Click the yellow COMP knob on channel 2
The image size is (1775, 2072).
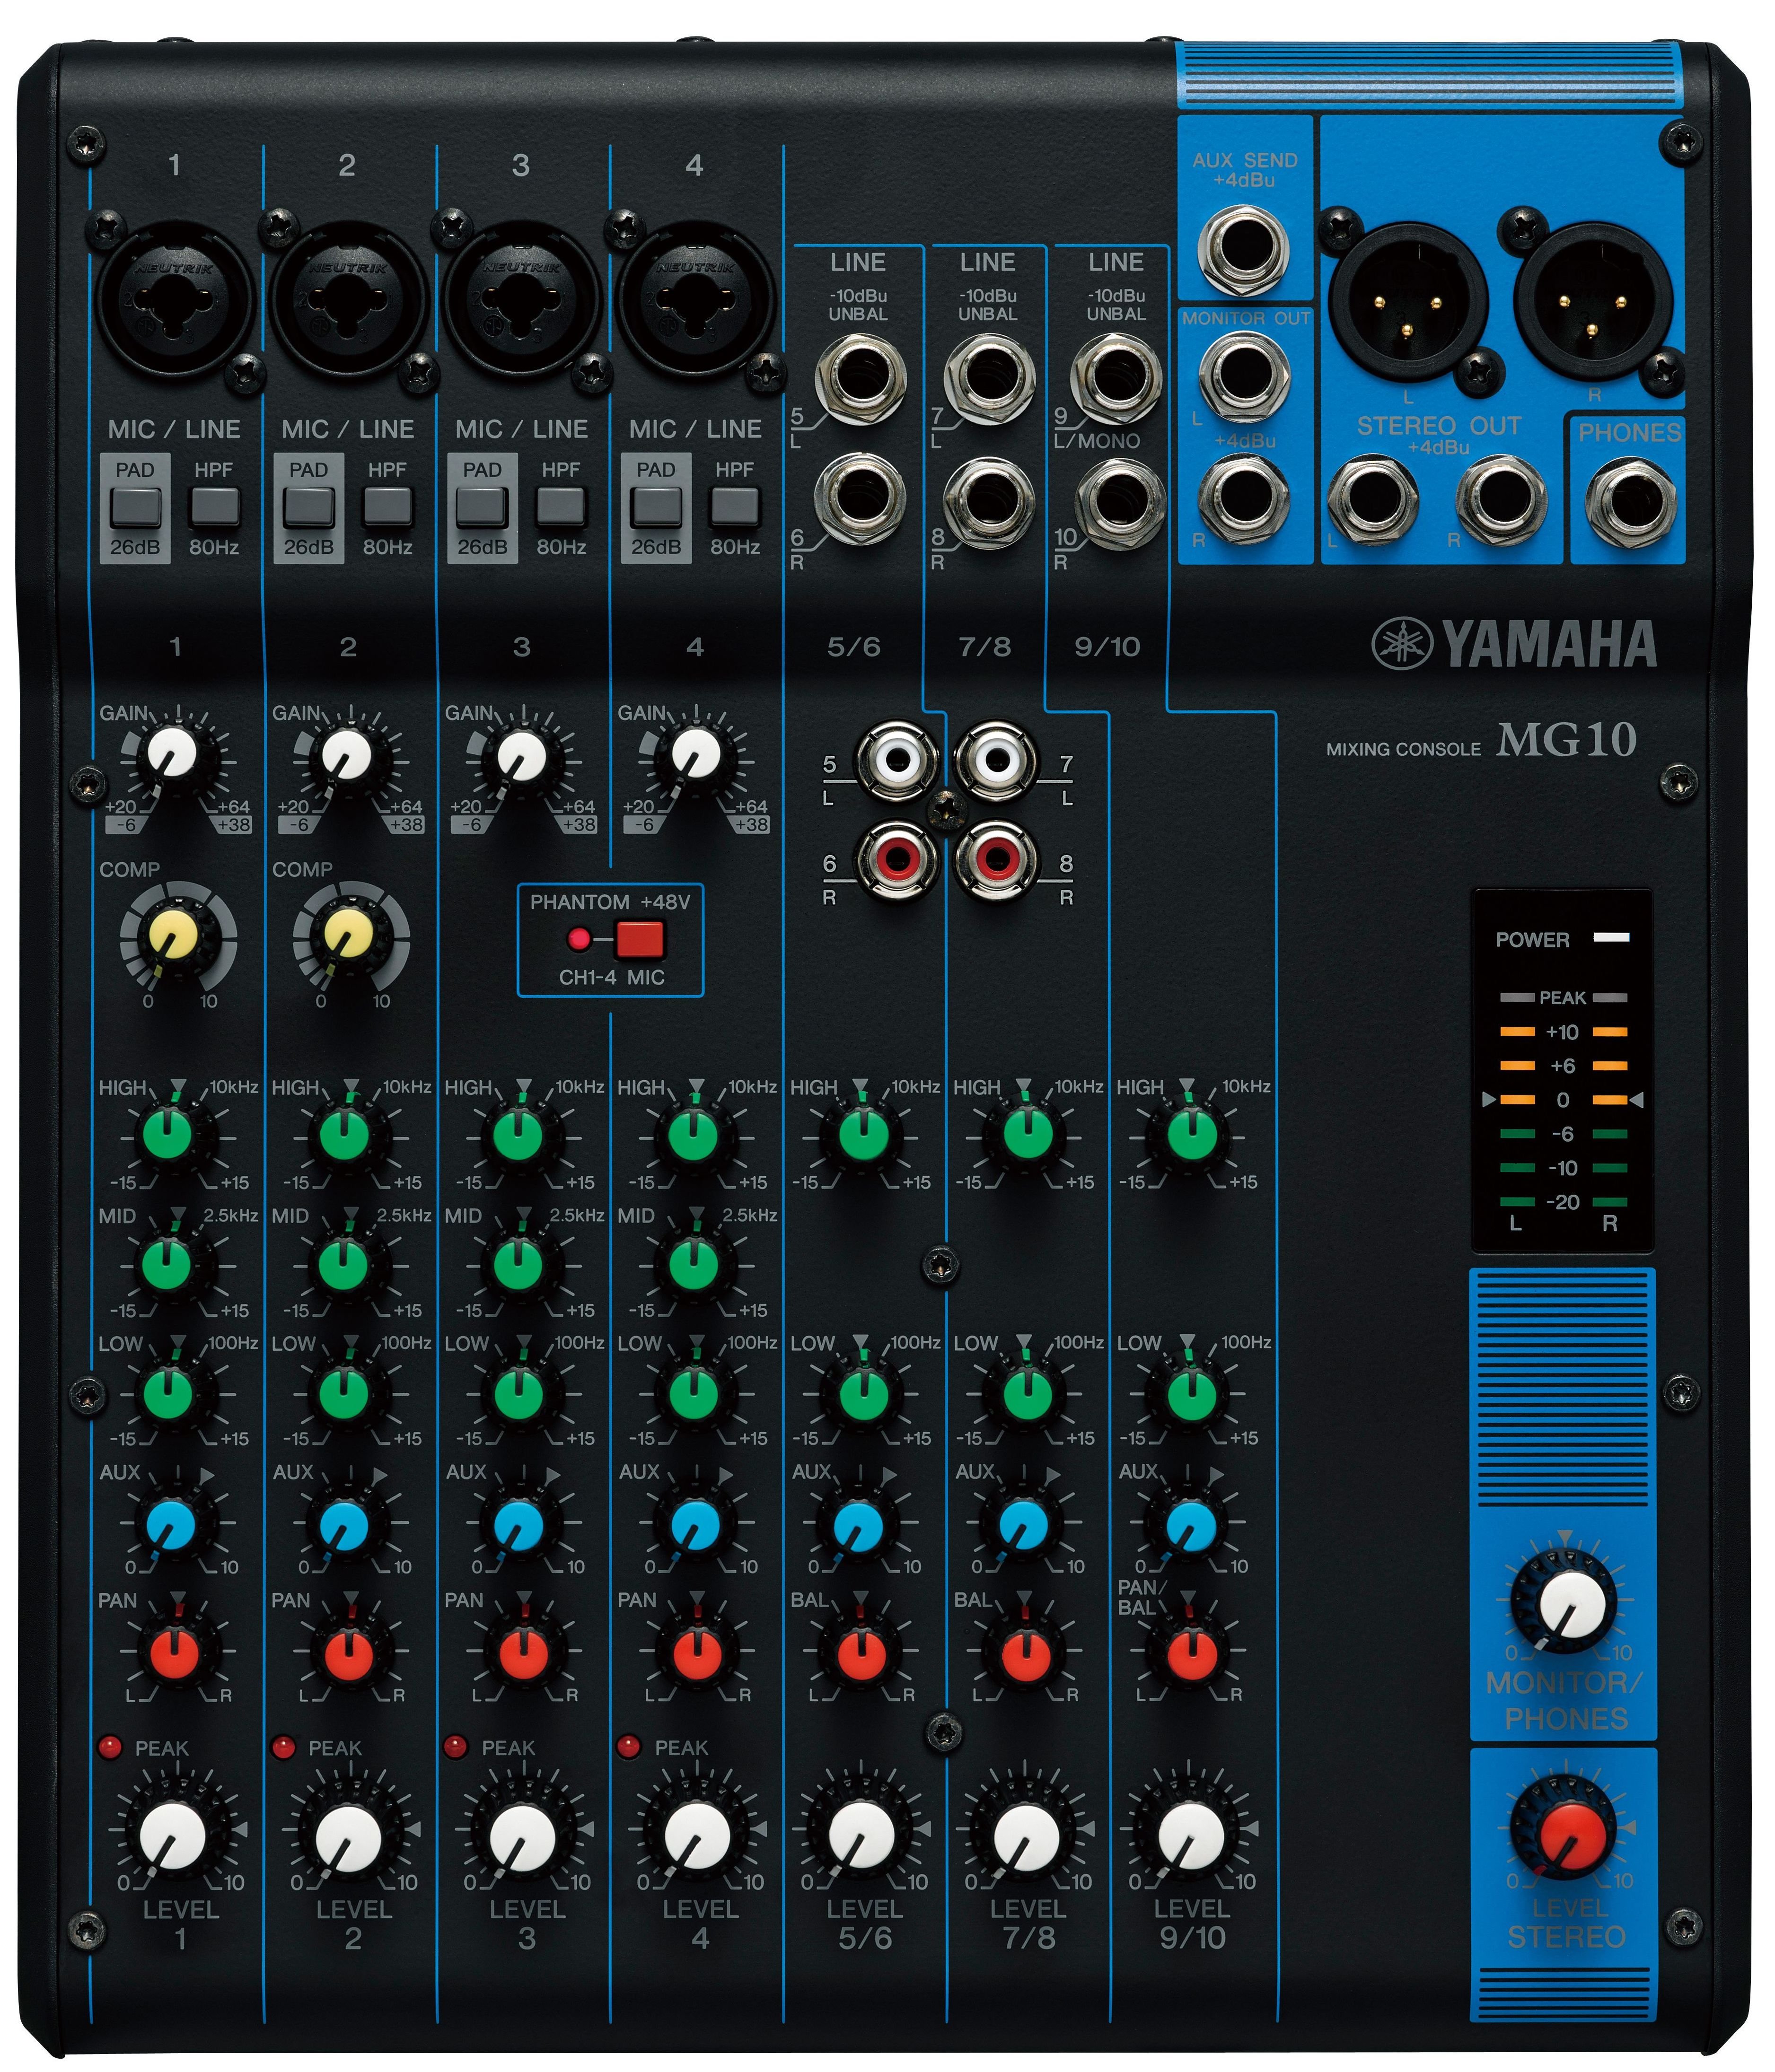coord(349,935)
